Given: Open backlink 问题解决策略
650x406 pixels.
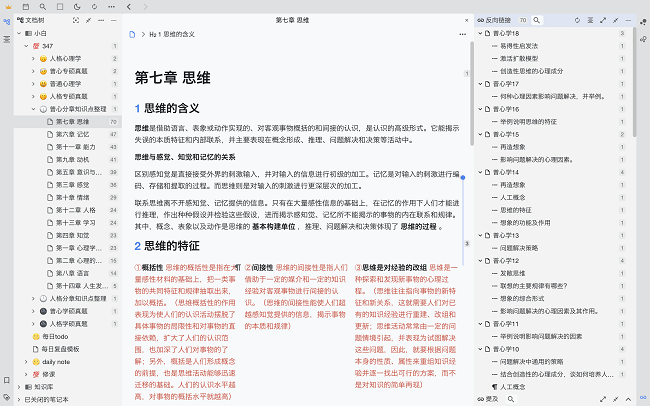Looking at the screenshot, I should 519,248.
